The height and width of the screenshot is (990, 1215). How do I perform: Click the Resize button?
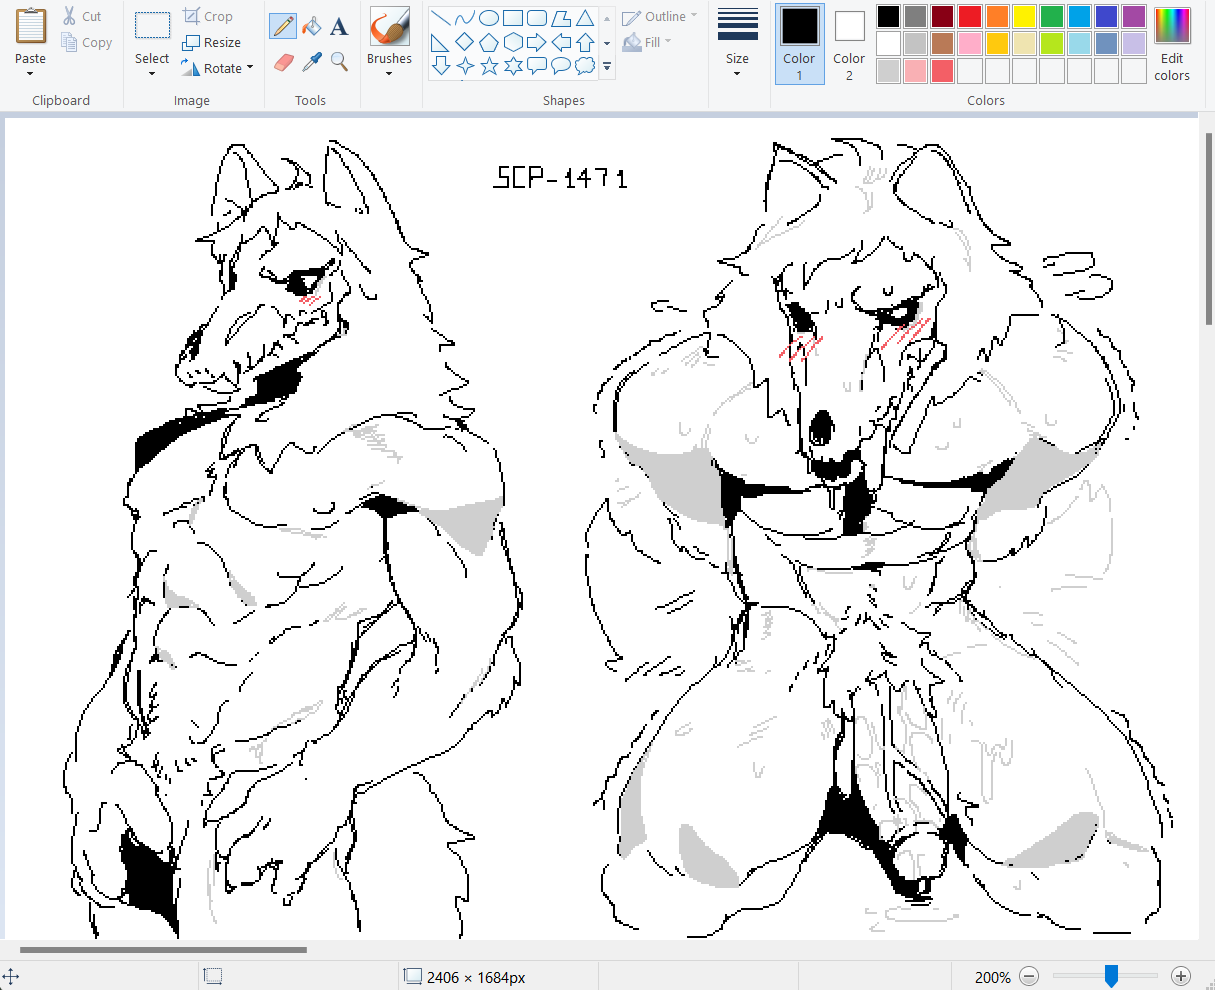(212, 43)
